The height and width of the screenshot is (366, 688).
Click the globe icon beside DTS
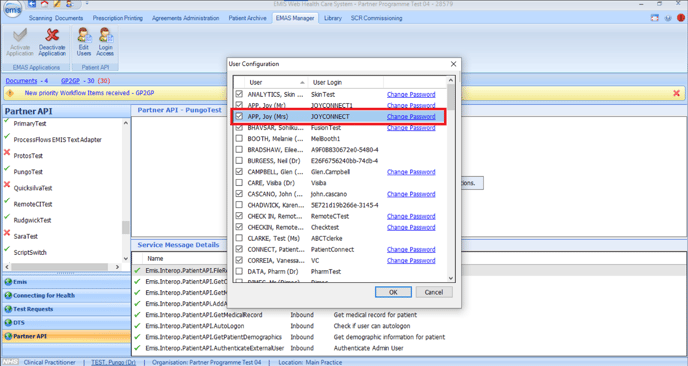(x=8, y=323)
